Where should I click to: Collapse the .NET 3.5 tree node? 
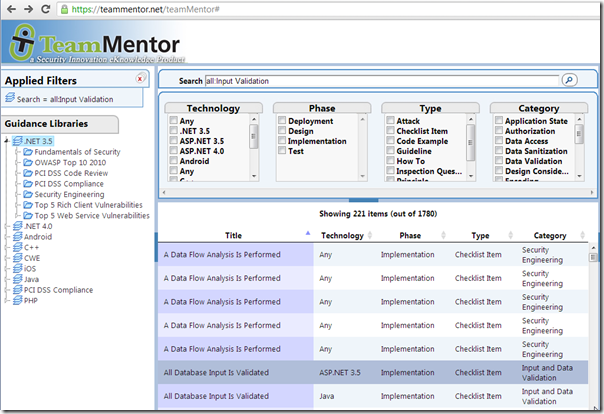click(7, 141)
